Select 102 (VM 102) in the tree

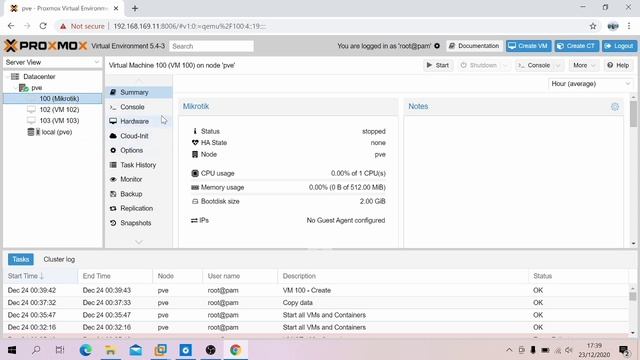click(53, 109)
